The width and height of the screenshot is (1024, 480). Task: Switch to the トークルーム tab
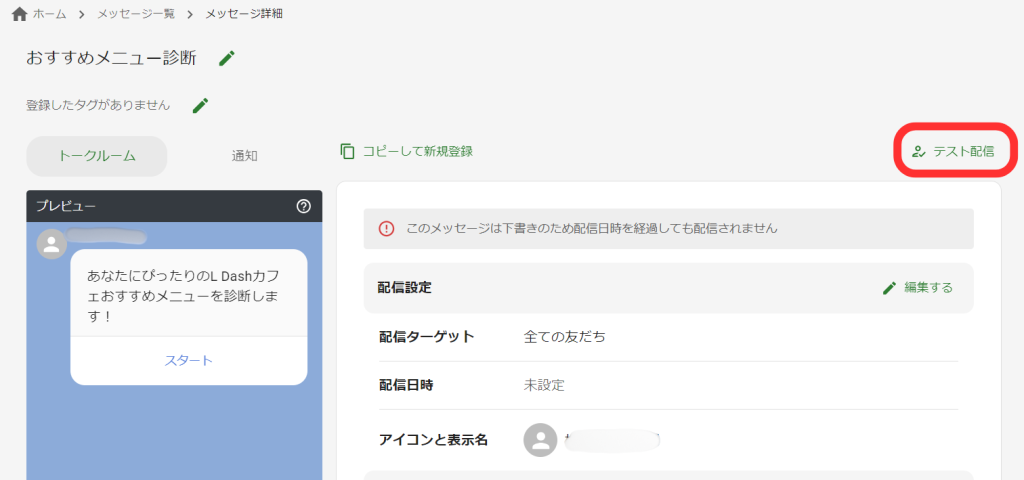tap(97, 156)
